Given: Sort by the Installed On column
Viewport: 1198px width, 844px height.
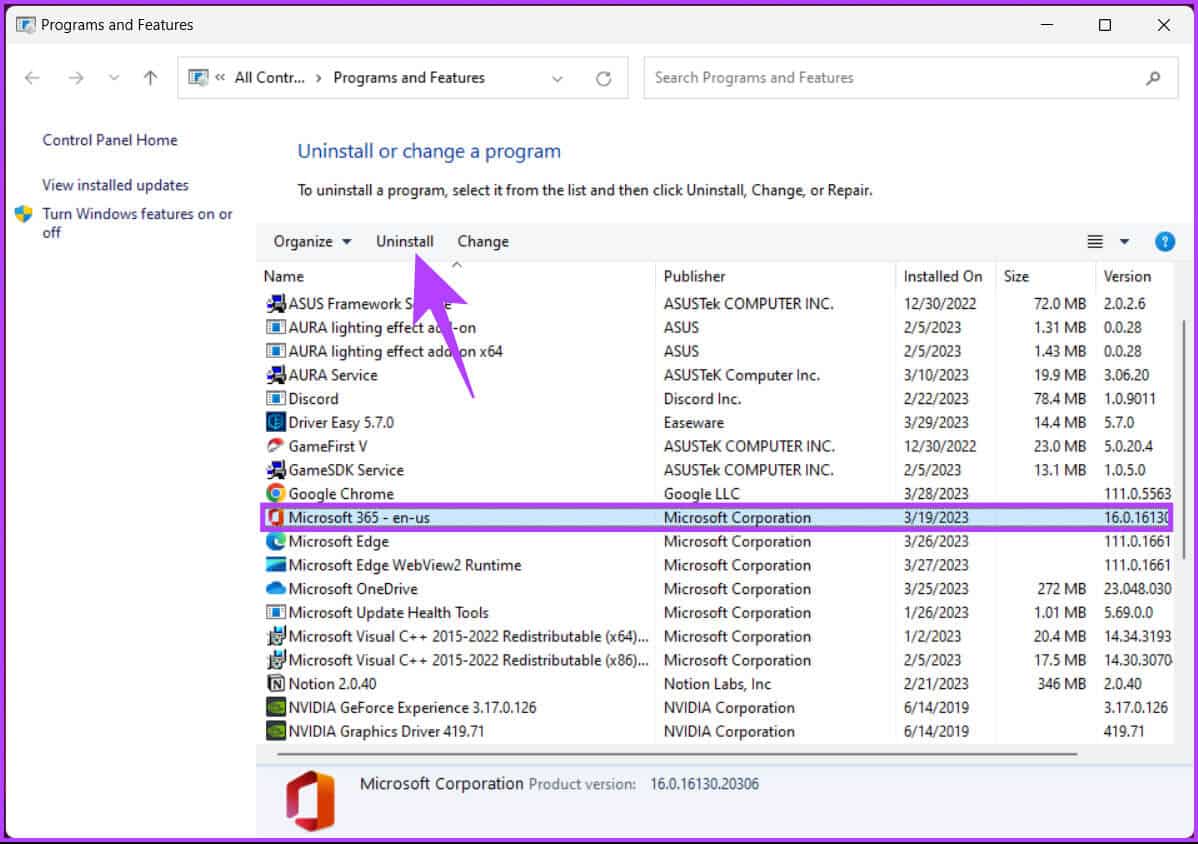Looking at the screenshot, I should [943, 276].
